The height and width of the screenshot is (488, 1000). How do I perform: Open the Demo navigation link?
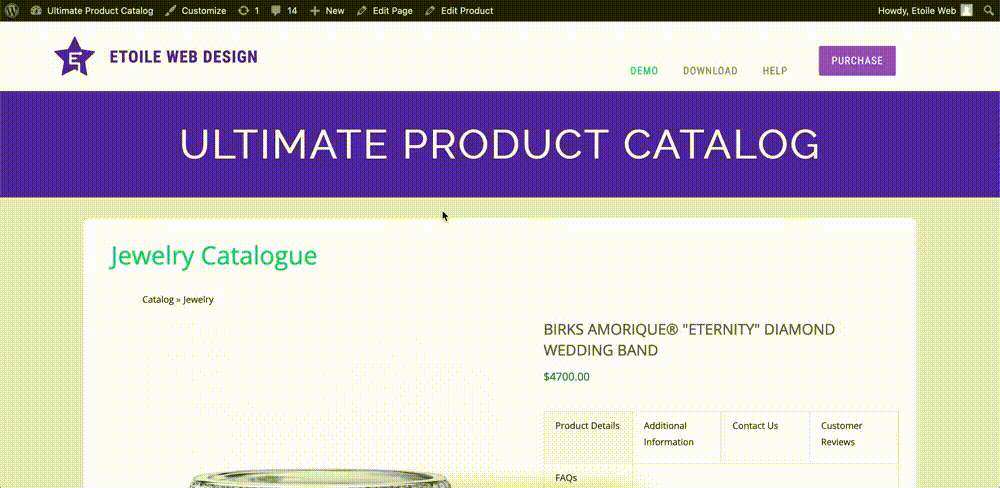coord(644,71)
